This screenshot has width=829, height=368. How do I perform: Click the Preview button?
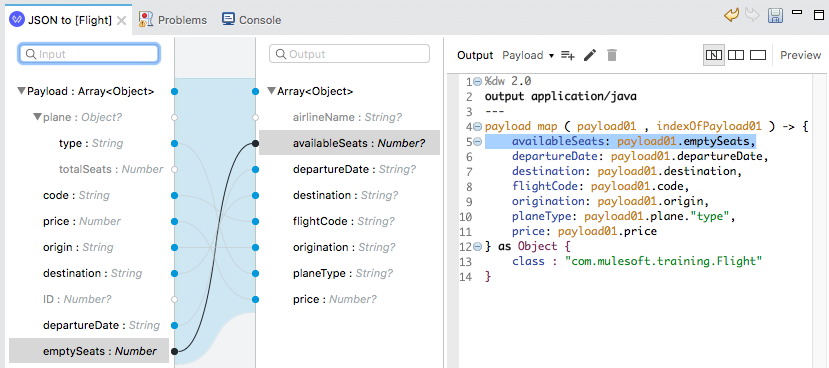(800, 55)
